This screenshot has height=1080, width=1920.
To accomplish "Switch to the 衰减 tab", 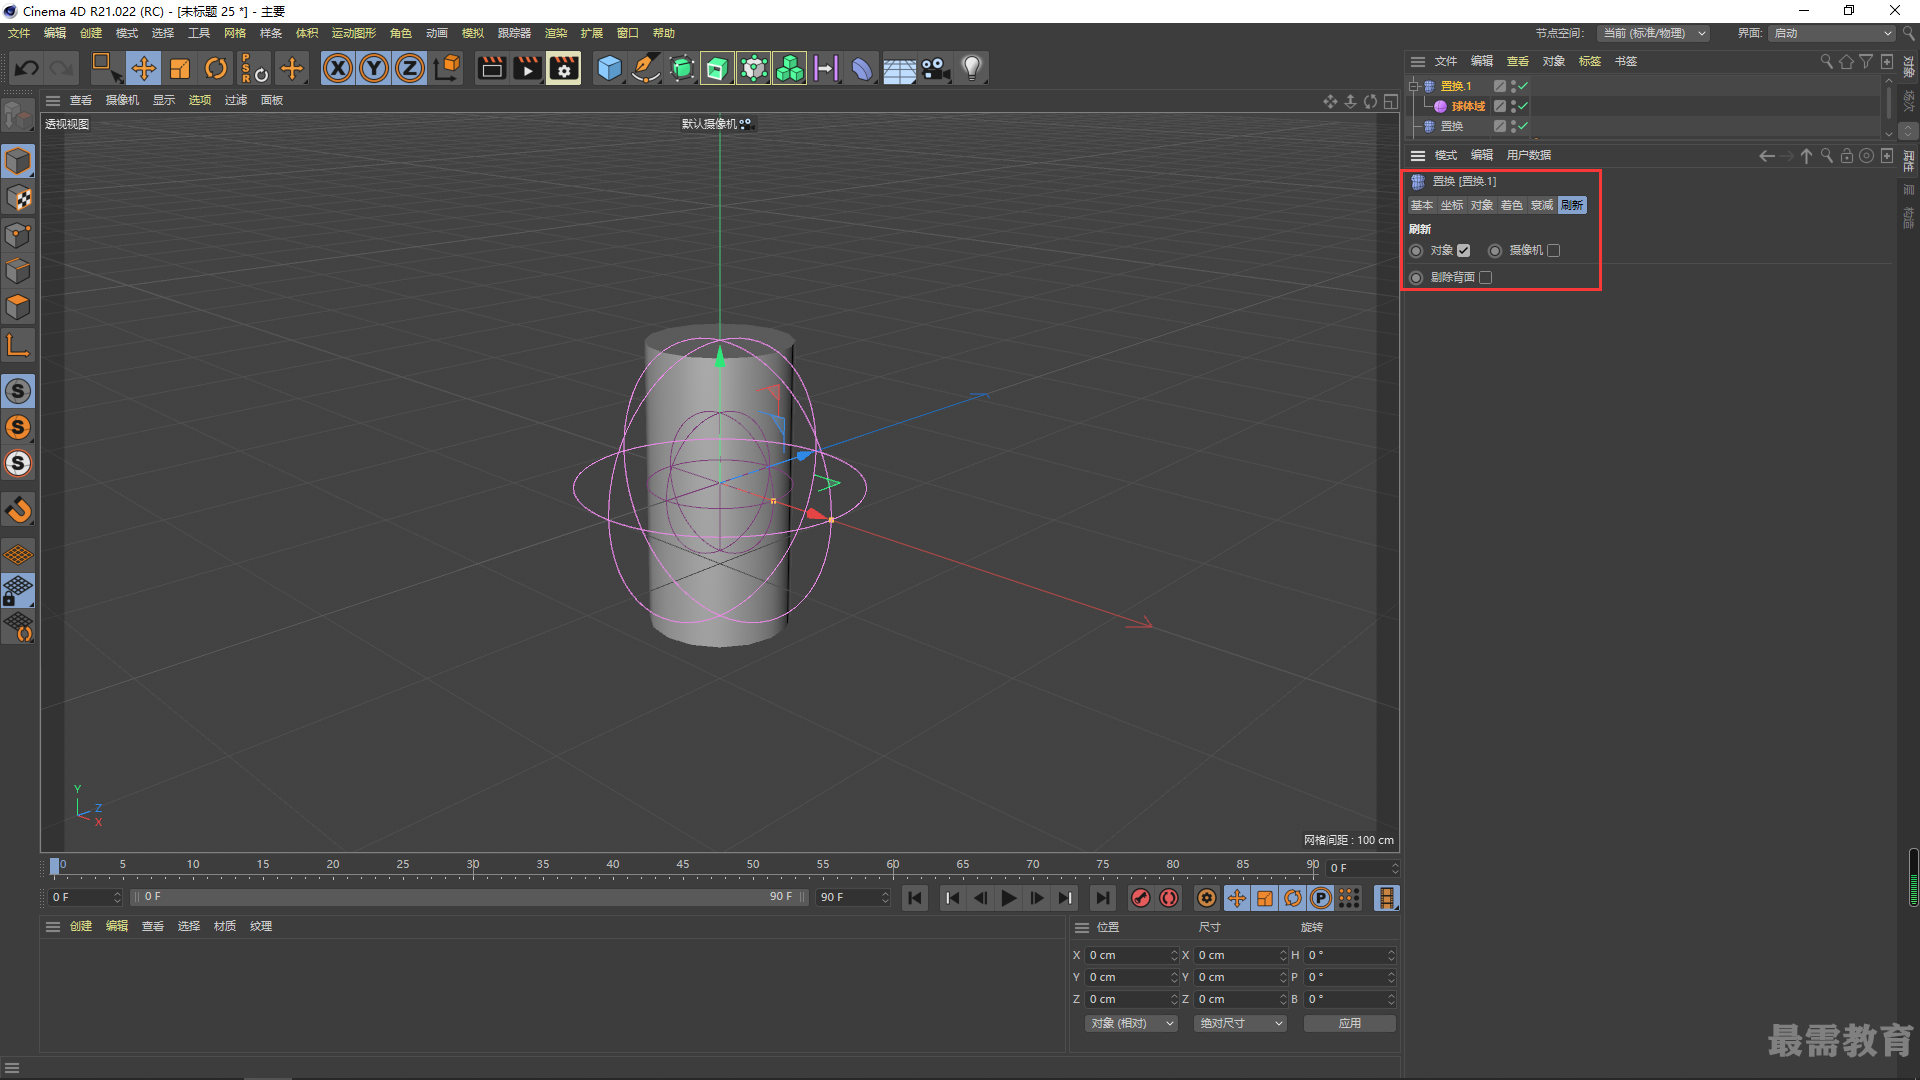I will pyautogui.click(x=1542, y=205).
